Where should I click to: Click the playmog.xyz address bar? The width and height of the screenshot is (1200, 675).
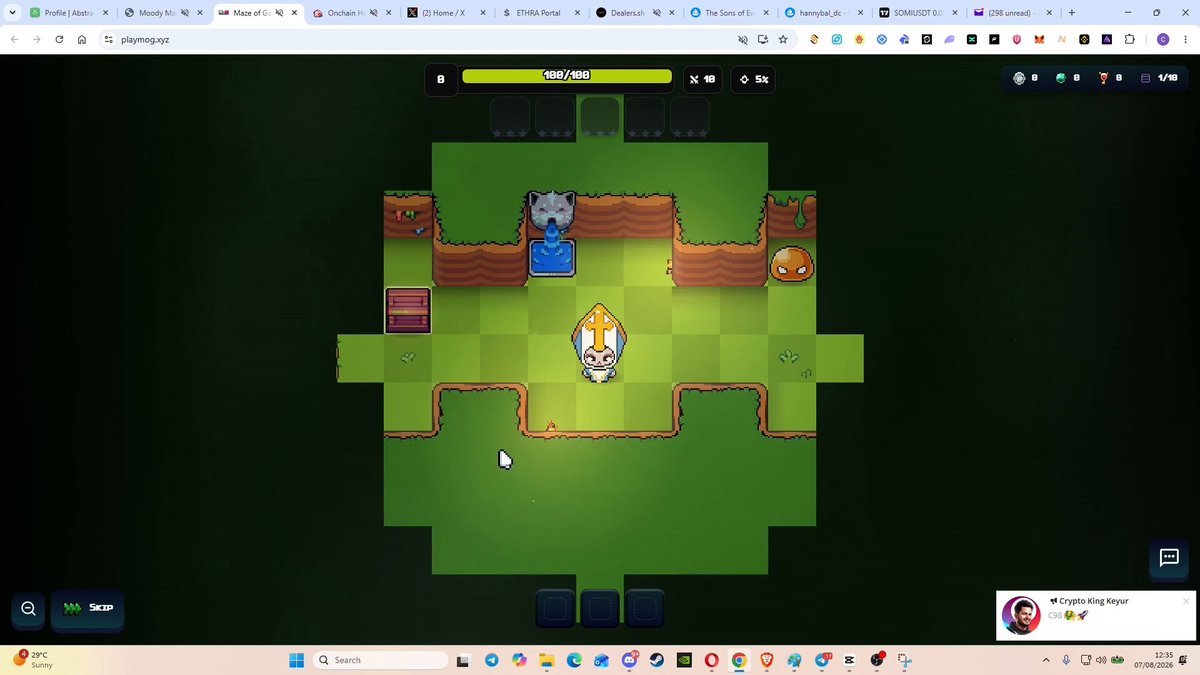(420, 39)
